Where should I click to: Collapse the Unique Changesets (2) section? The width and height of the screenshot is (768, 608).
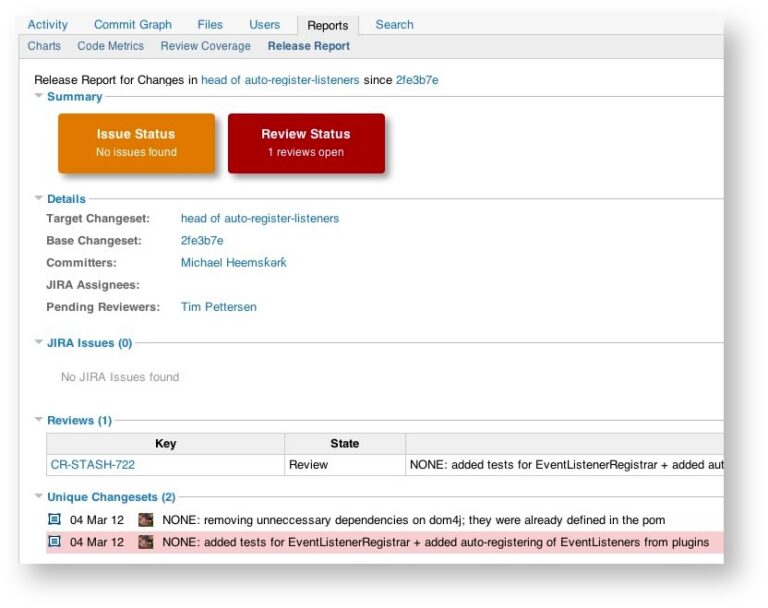coord(39,496)
